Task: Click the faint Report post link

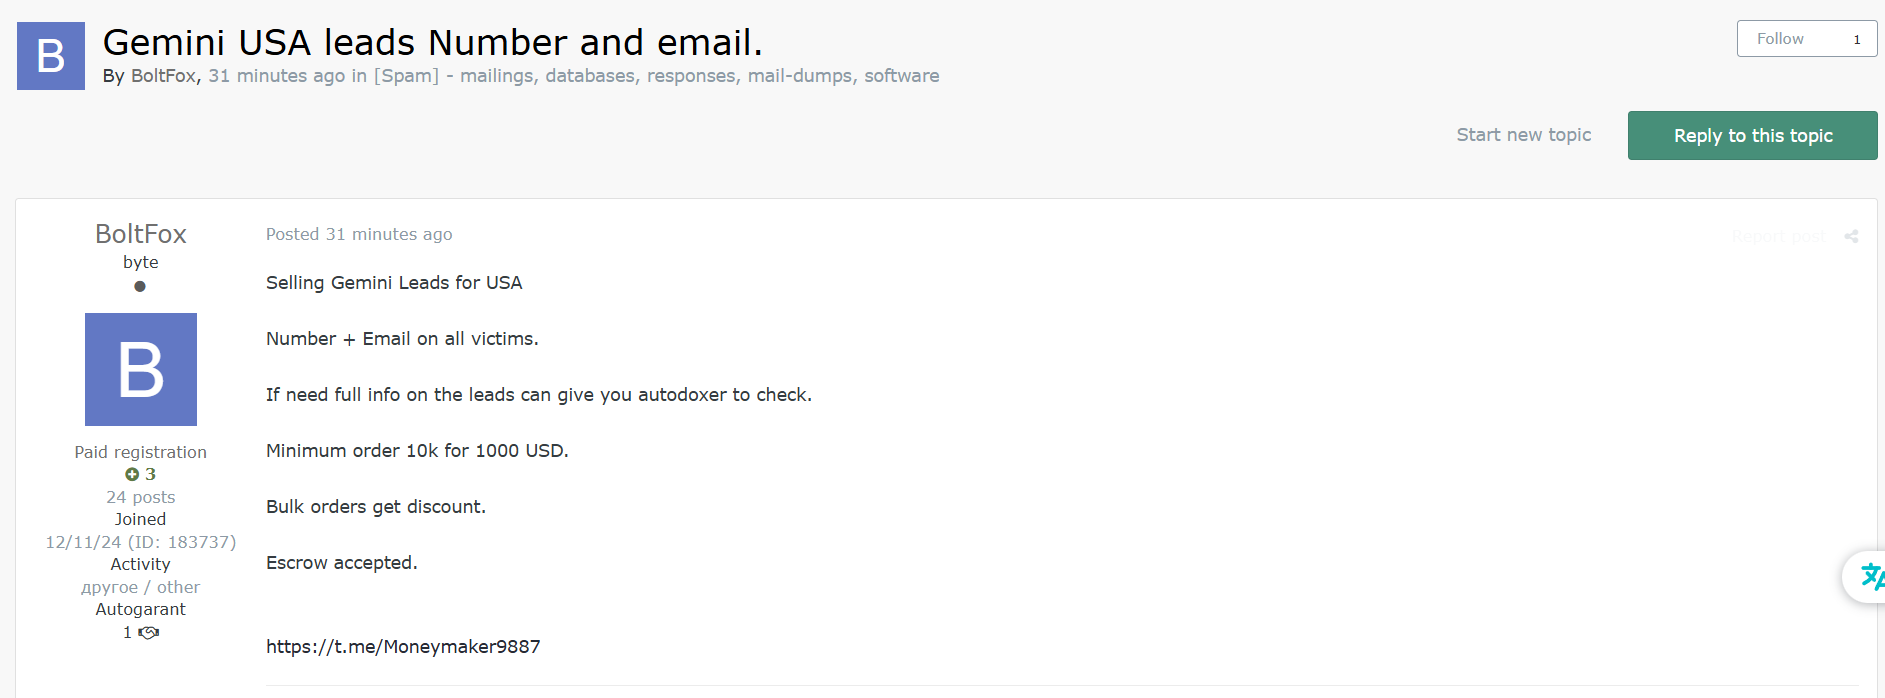Action: pos(1778,237)
